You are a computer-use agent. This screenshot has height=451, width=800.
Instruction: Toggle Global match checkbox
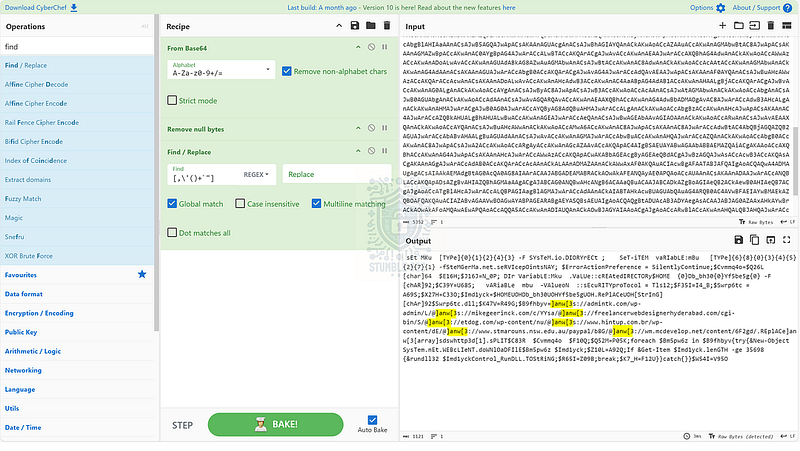coord(172,204)
